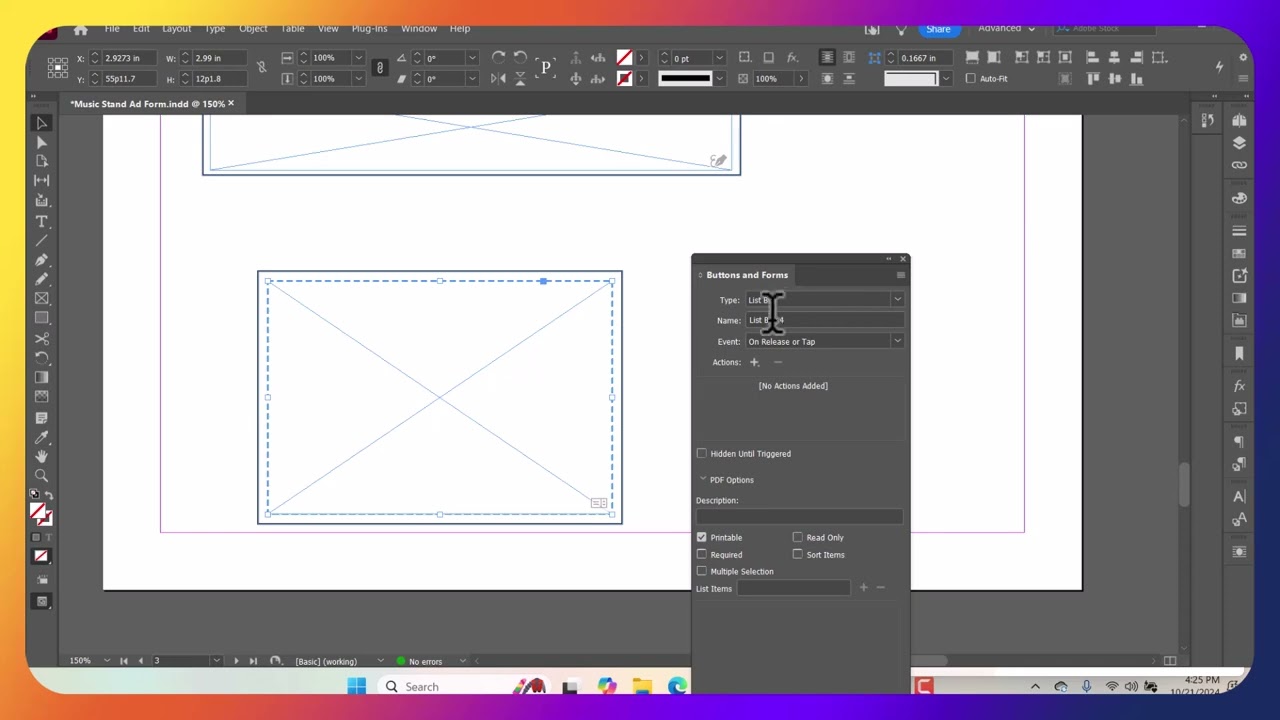Viewport: 1280px width, 720px height.
Task: Click Rotate 90° clockwise icon
Action: pyautogui.click(x=498, y=58)
